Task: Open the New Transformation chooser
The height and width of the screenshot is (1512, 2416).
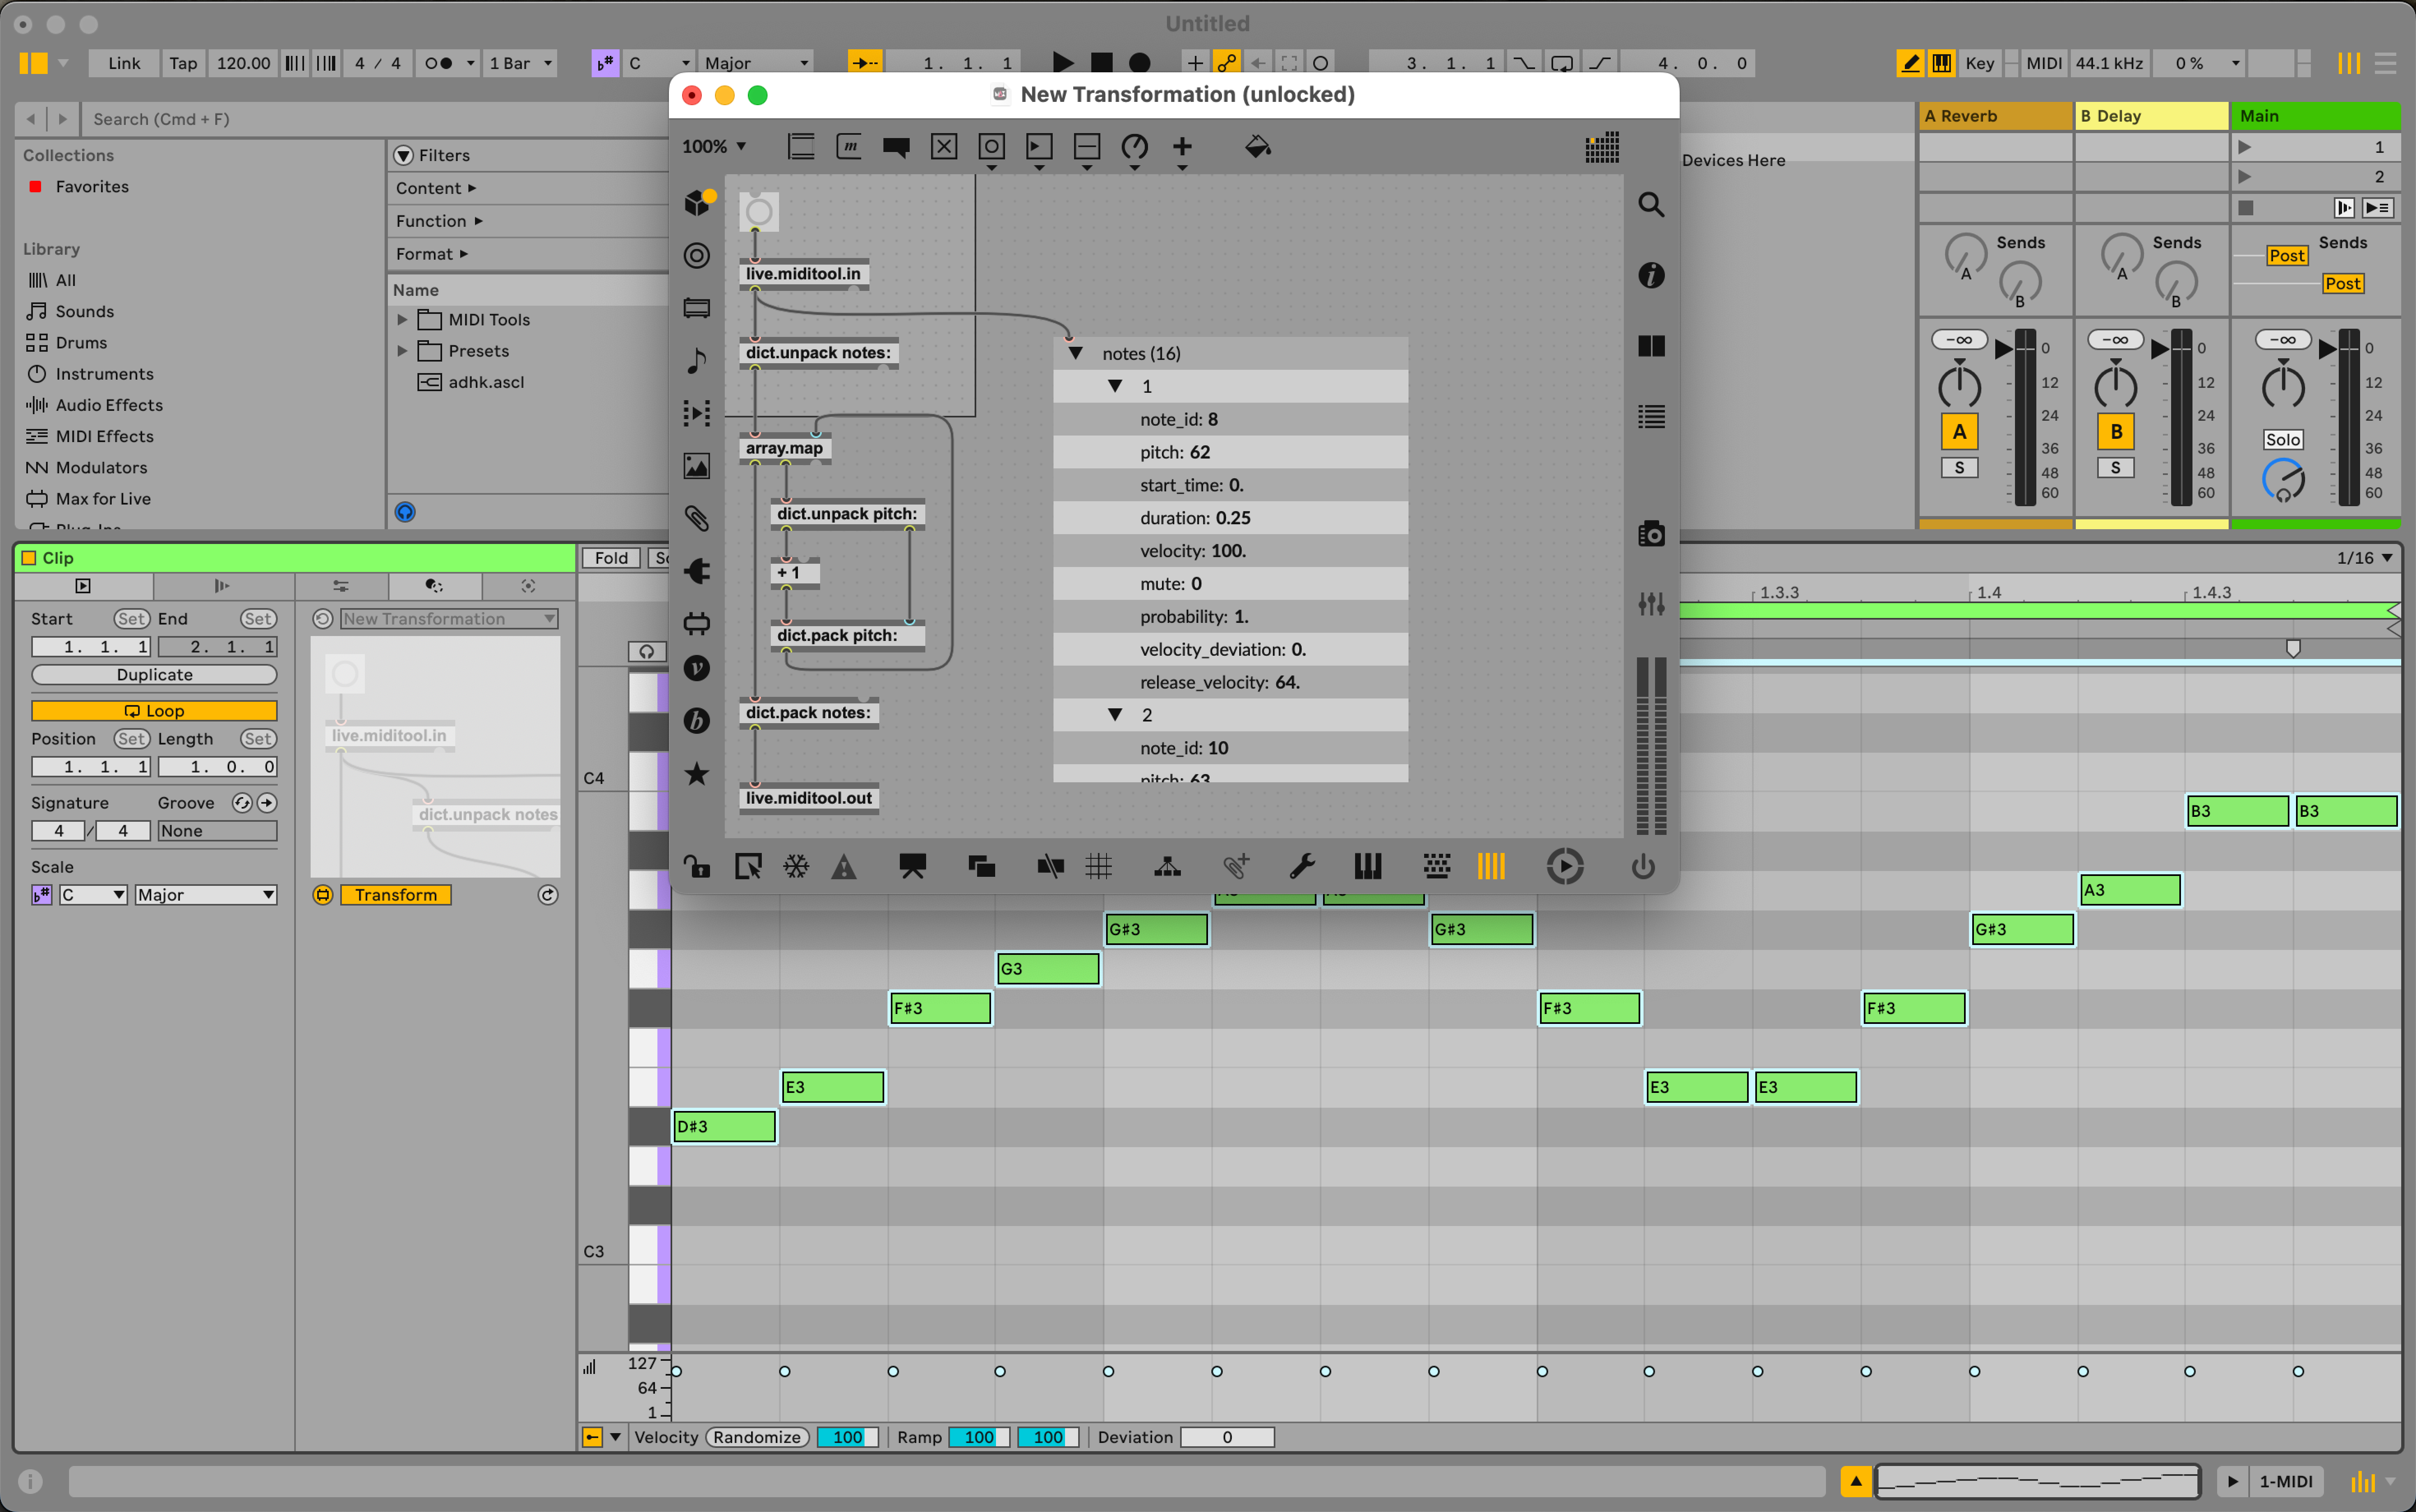Action: (449, 619)
